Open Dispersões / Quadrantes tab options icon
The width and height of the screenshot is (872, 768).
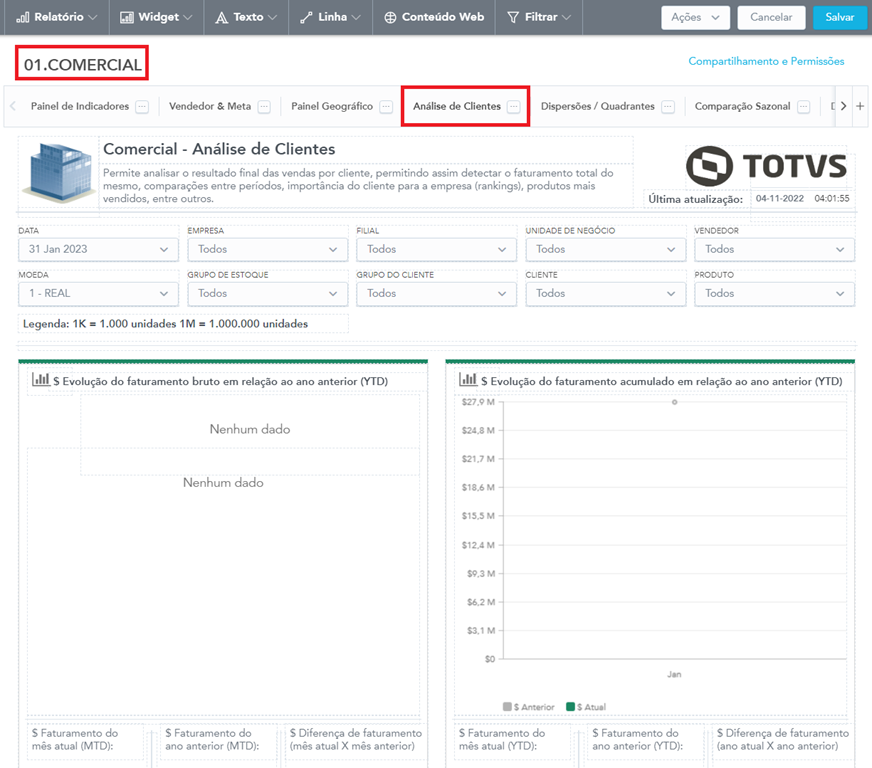pos(668,107)
